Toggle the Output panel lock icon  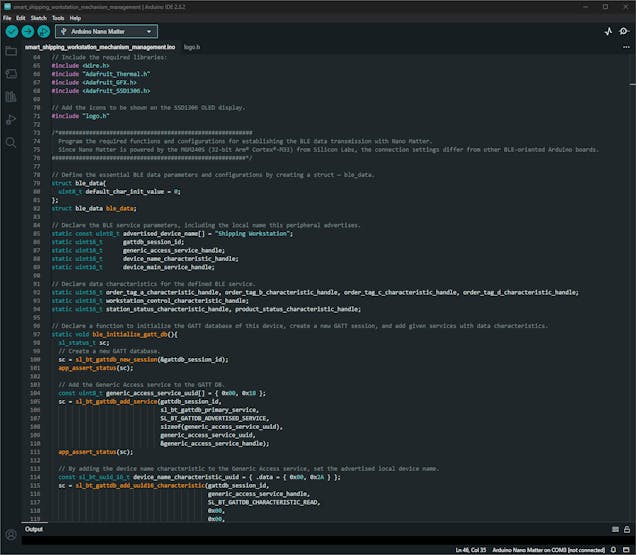pyautogui.click(x=626, y=529)
